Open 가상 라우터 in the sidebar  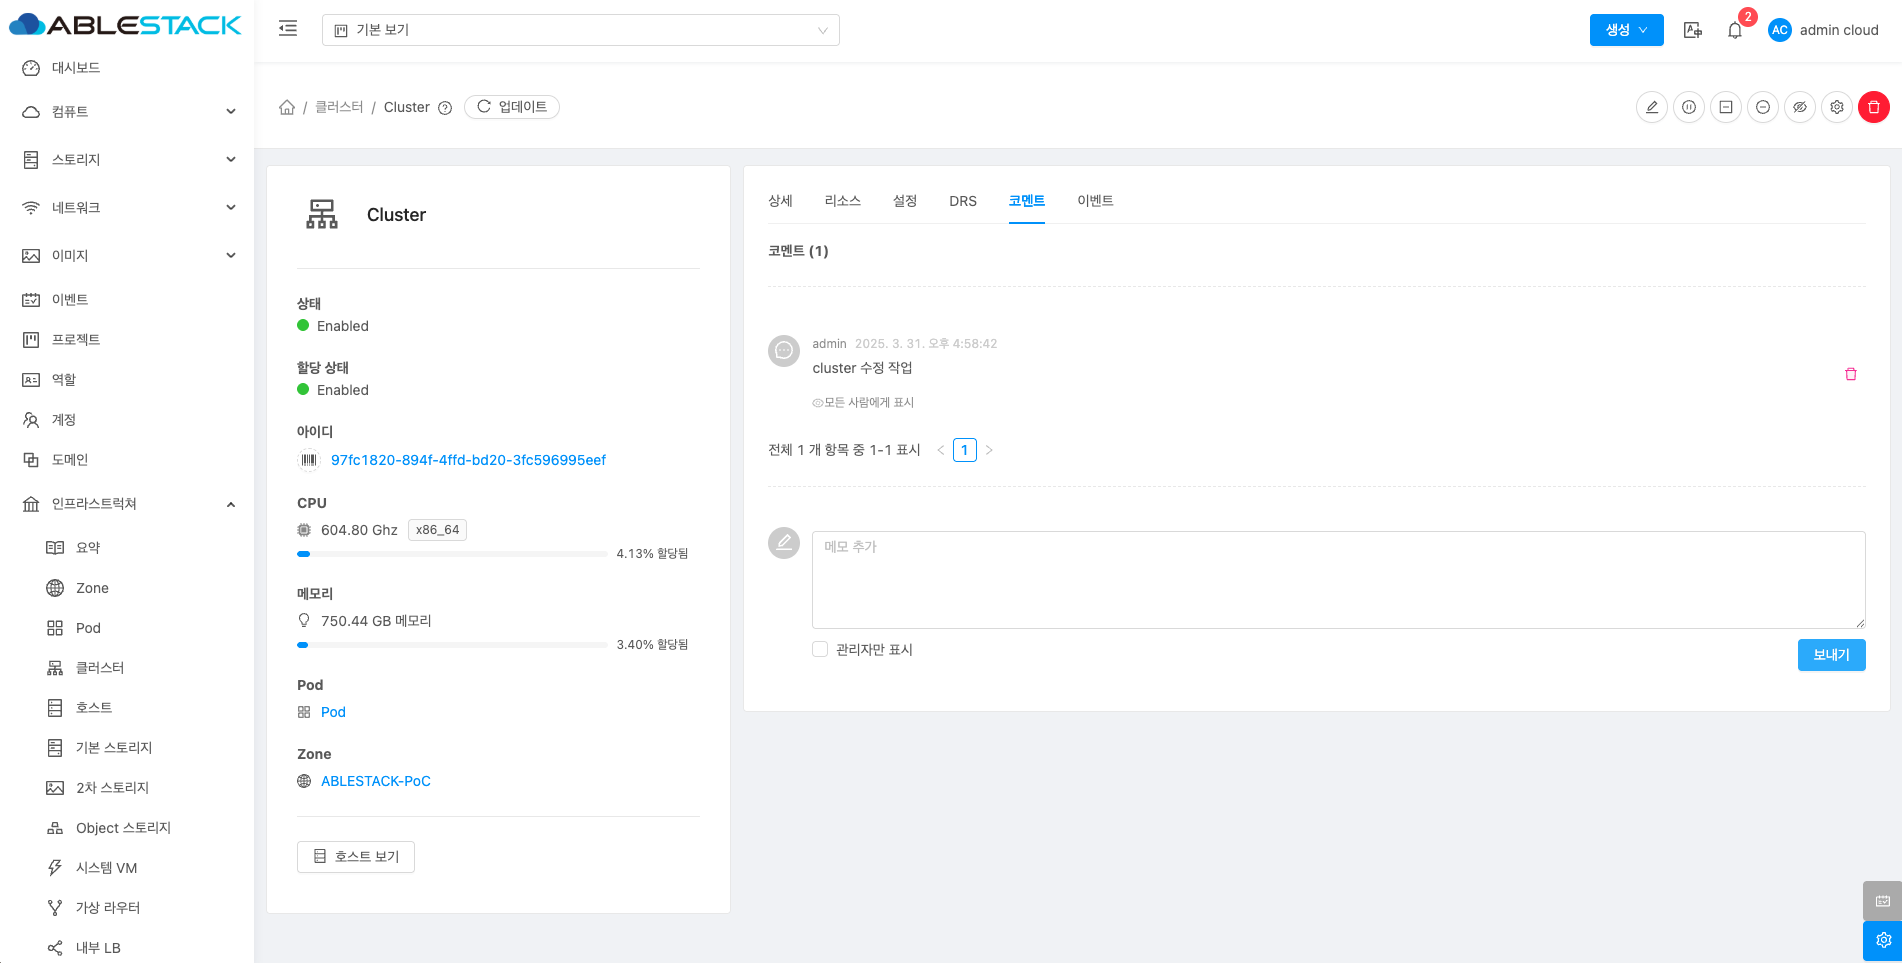coord(108,908)
